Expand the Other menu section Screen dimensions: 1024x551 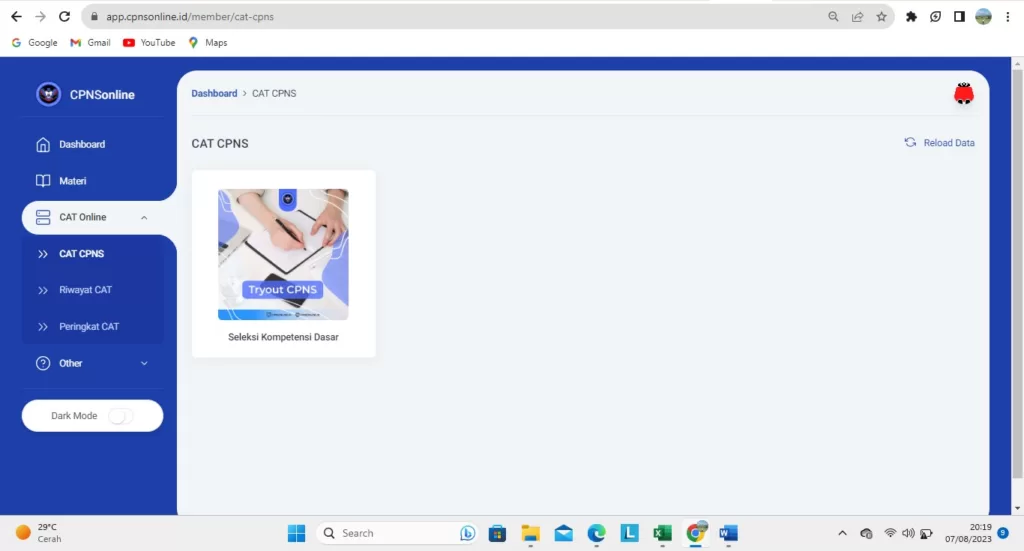pyautogui.click(x=144, y=363)
